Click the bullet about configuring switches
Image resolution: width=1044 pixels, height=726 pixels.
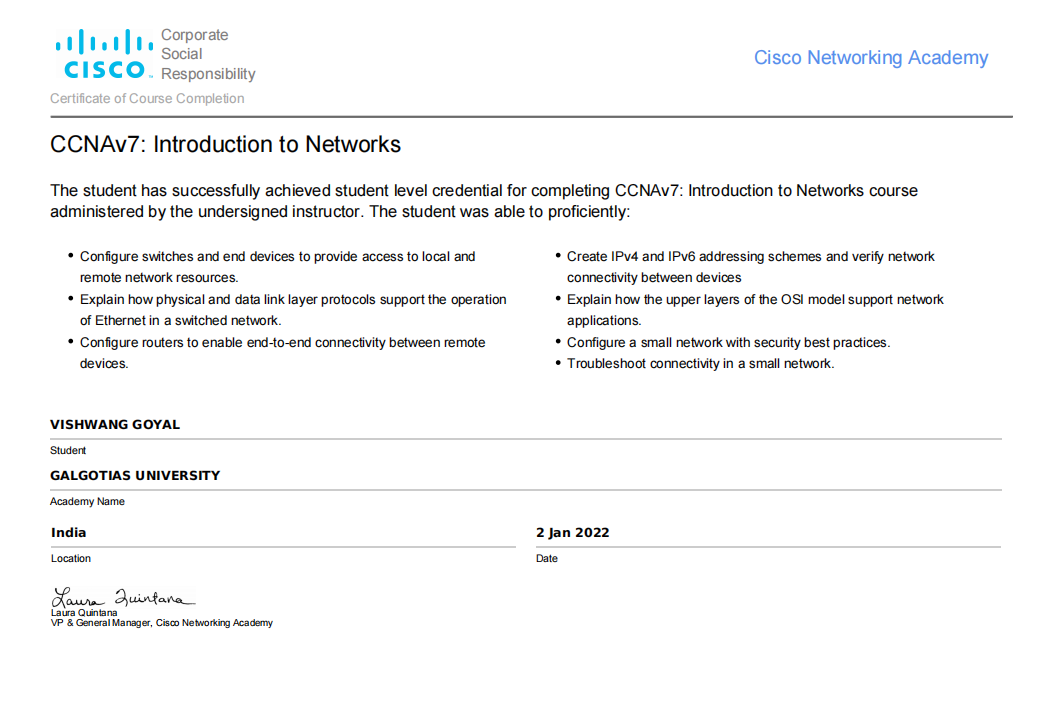(x=277, y=267)
